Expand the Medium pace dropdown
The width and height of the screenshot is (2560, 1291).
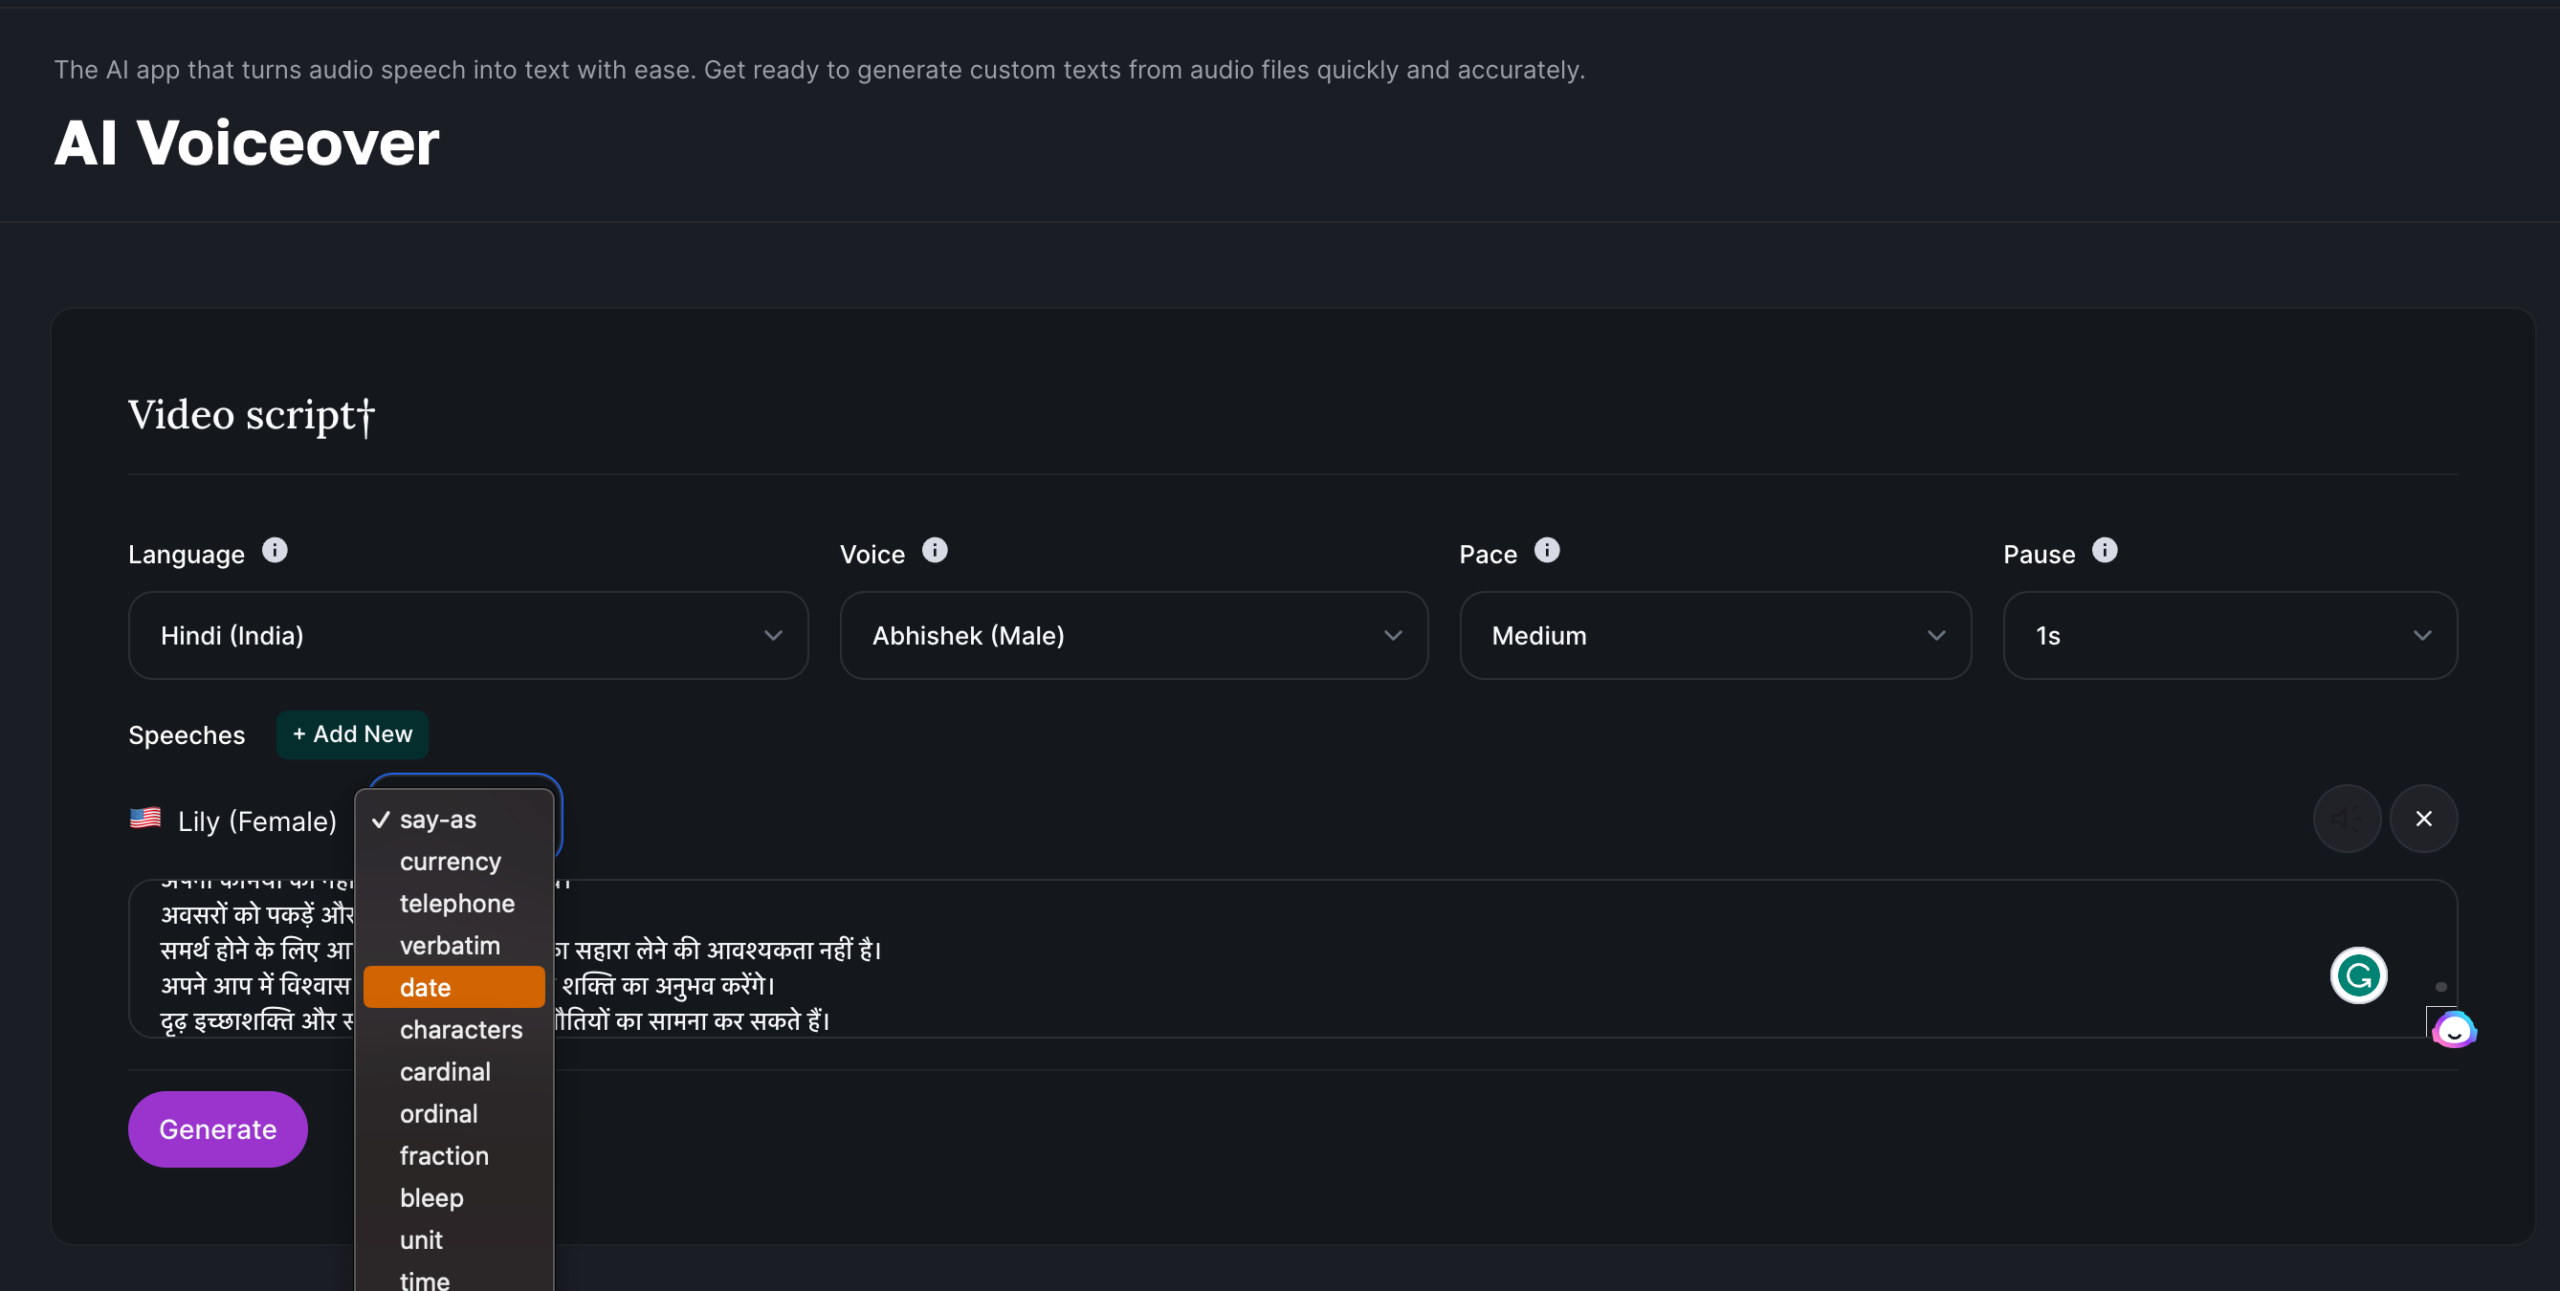point(1715,636)
